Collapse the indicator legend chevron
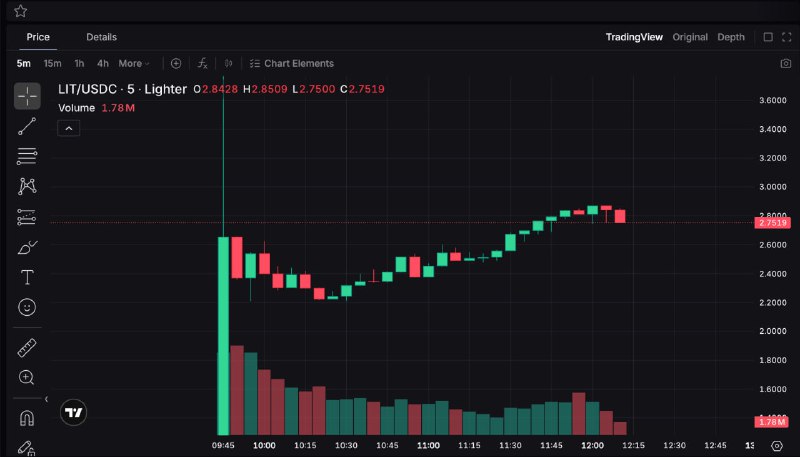Viewport: 800px width, 457px height. tap(69, 128)
